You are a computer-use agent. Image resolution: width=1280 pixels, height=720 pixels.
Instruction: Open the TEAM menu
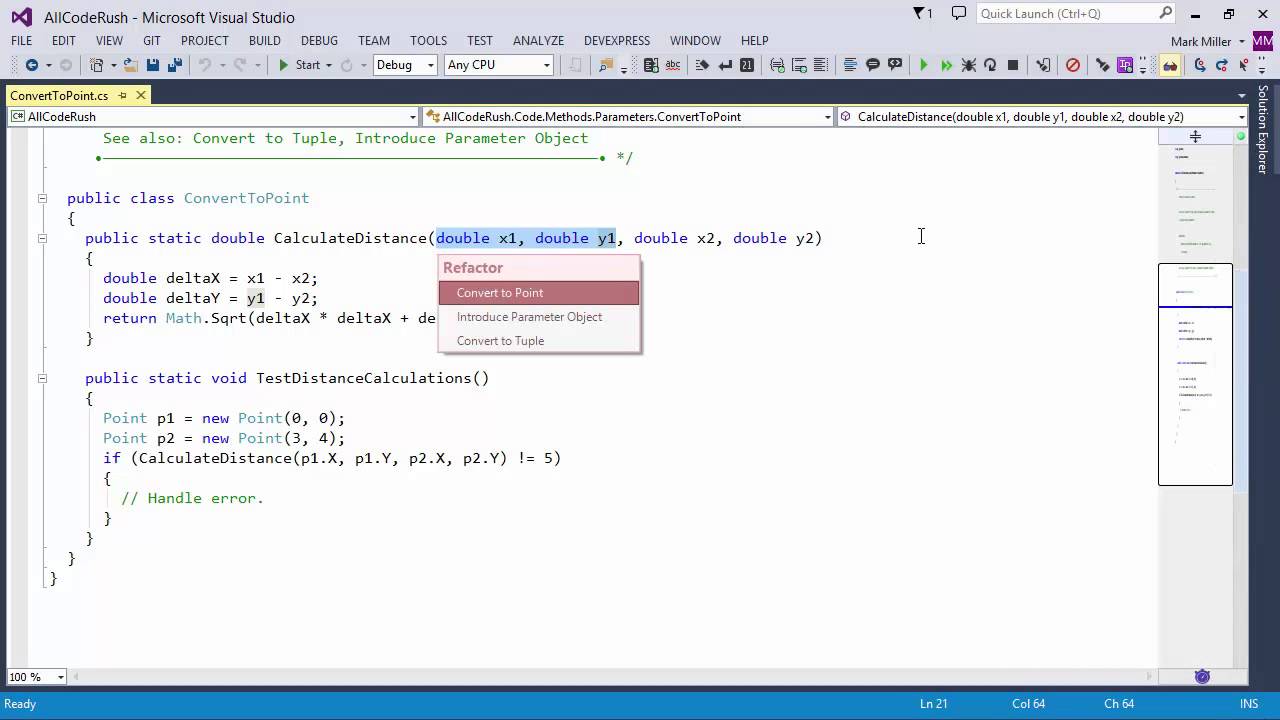tap(374, 41)
